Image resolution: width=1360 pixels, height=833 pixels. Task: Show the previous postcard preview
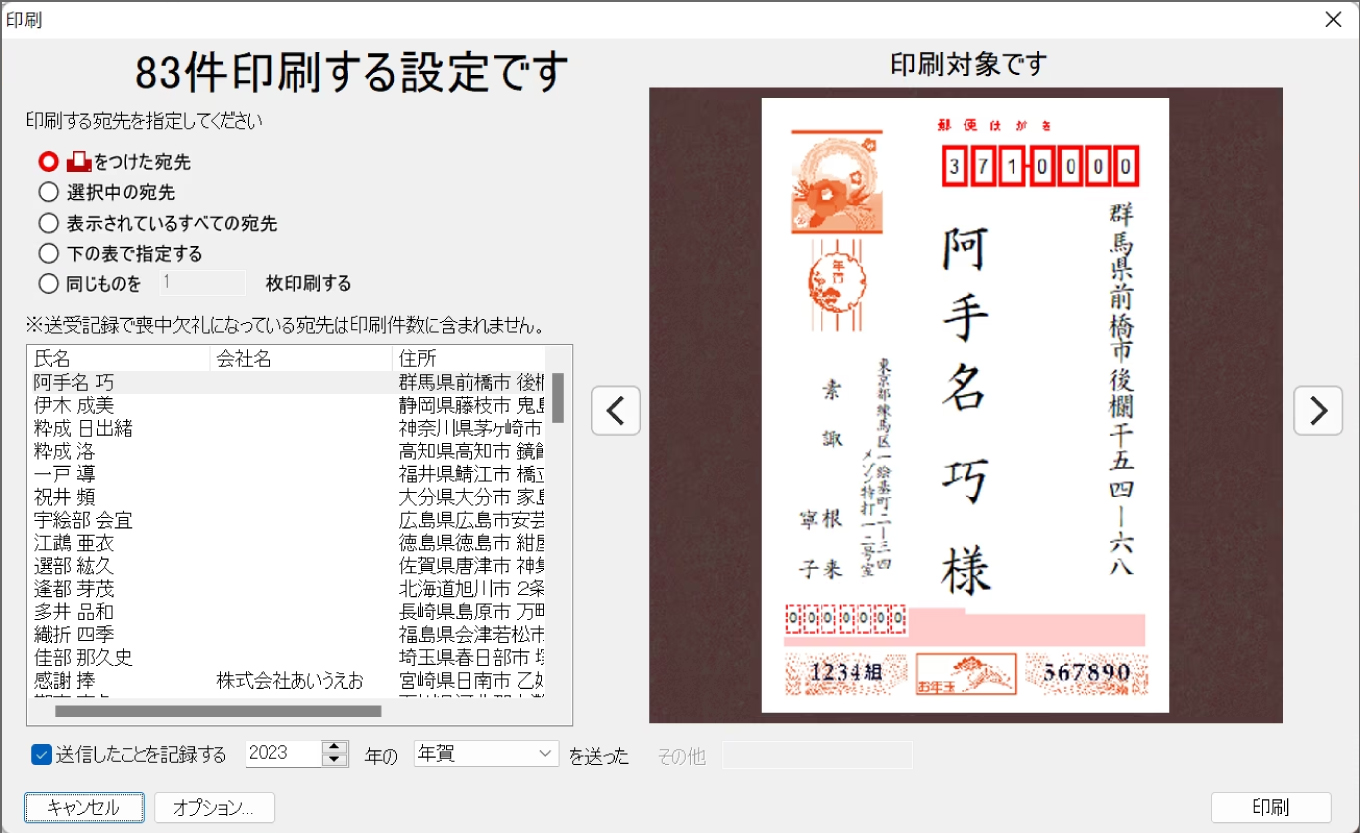(x=616, y=411)
